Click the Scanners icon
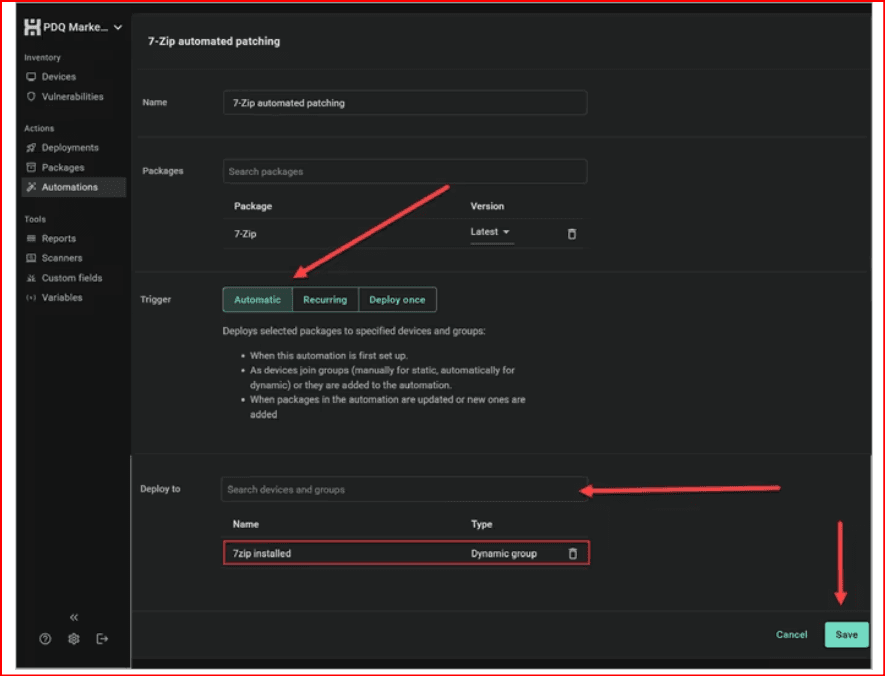 [x=31, y=258]
